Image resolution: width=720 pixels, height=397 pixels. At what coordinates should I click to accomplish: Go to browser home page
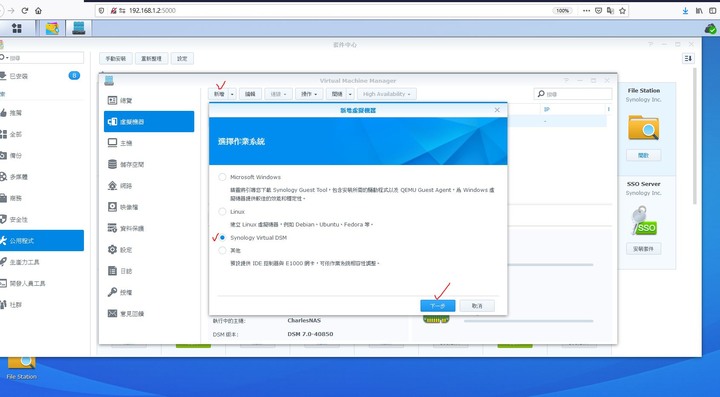39,11
